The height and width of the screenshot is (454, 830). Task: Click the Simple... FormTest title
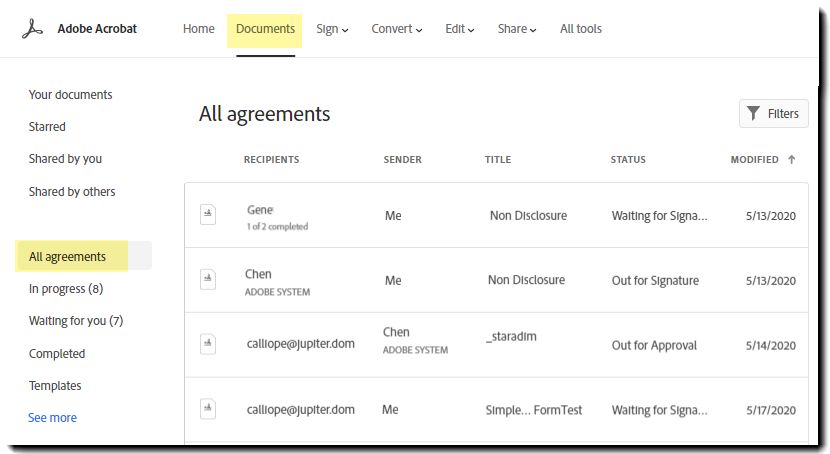[534, 410]
